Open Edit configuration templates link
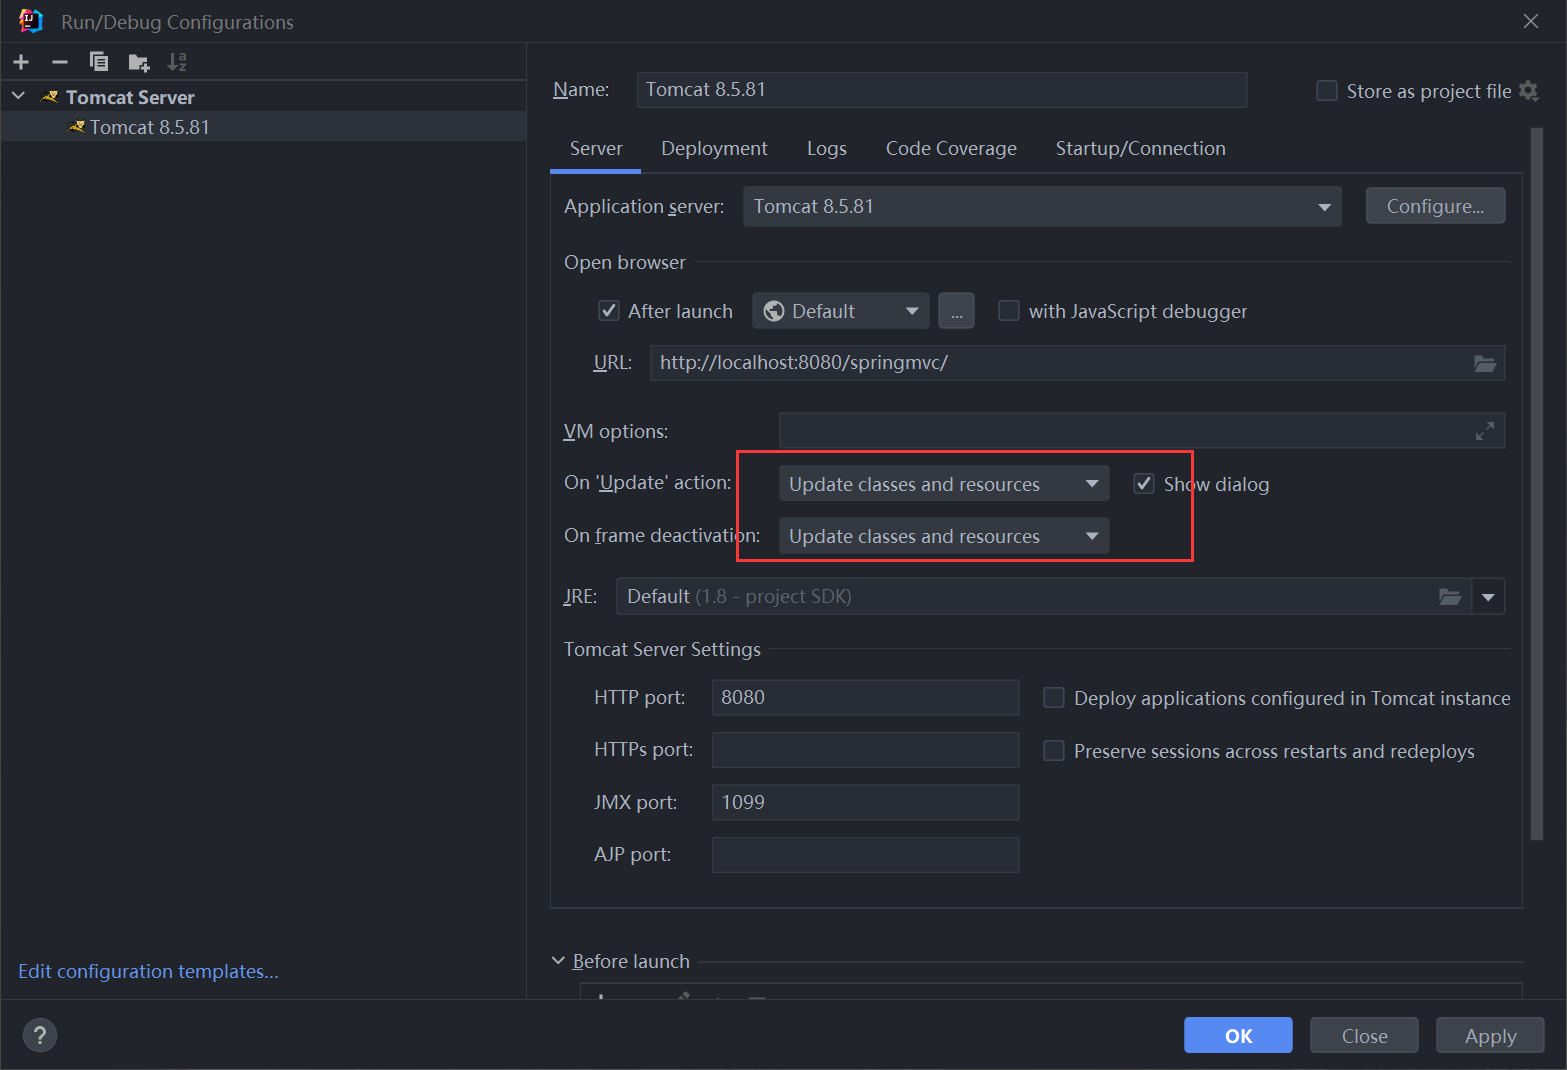This screenshot has height=1070, width=1567. click(148, 971)
